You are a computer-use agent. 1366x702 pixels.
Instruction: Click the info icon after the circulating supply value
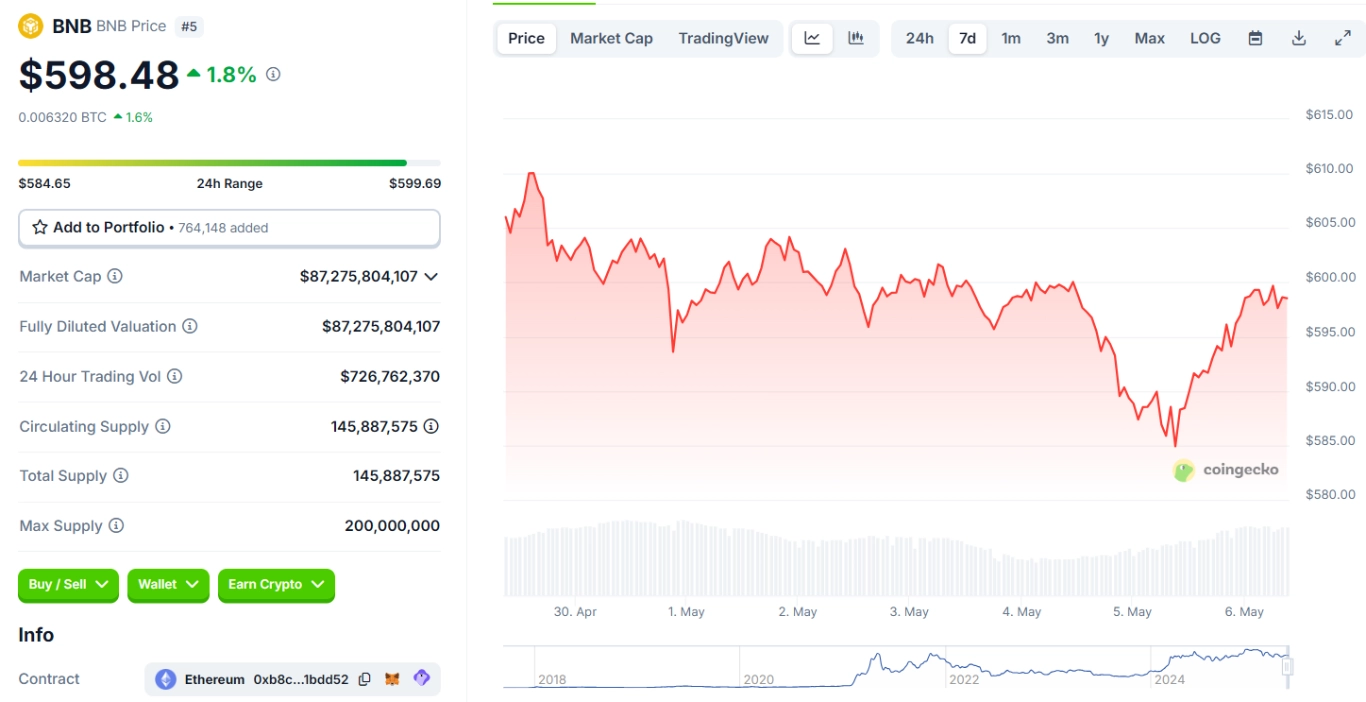(x=431, y=426)
